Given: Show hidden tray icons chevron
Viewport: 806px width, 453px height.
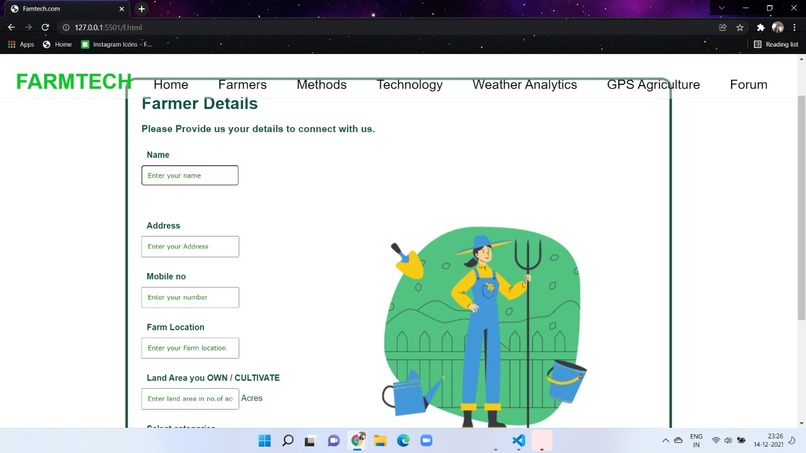Looking at the screenshot, I should pyautogui.click(x=665, y=441).
